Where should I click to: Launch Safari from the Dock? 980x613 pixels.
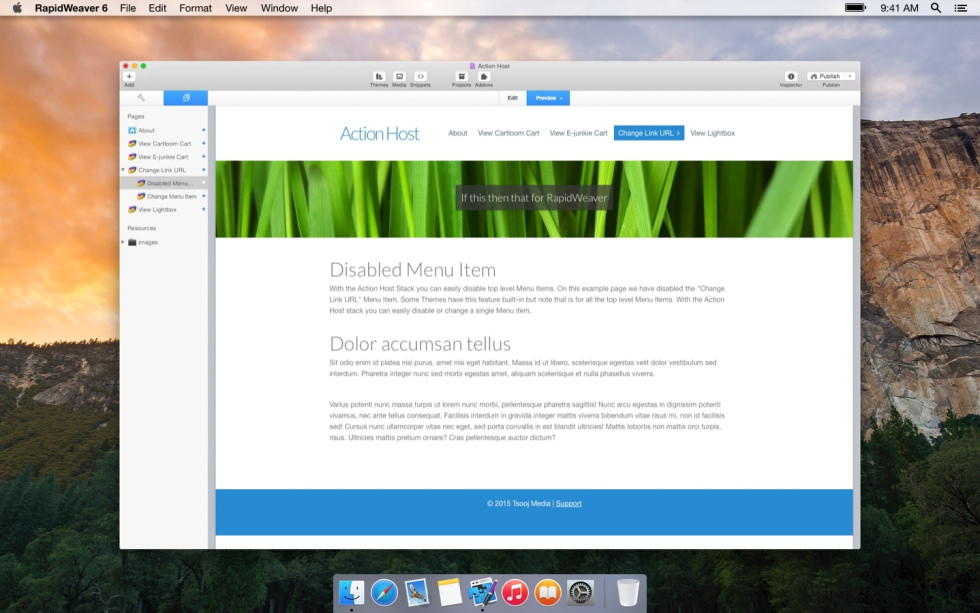click(x=384, y=592)
